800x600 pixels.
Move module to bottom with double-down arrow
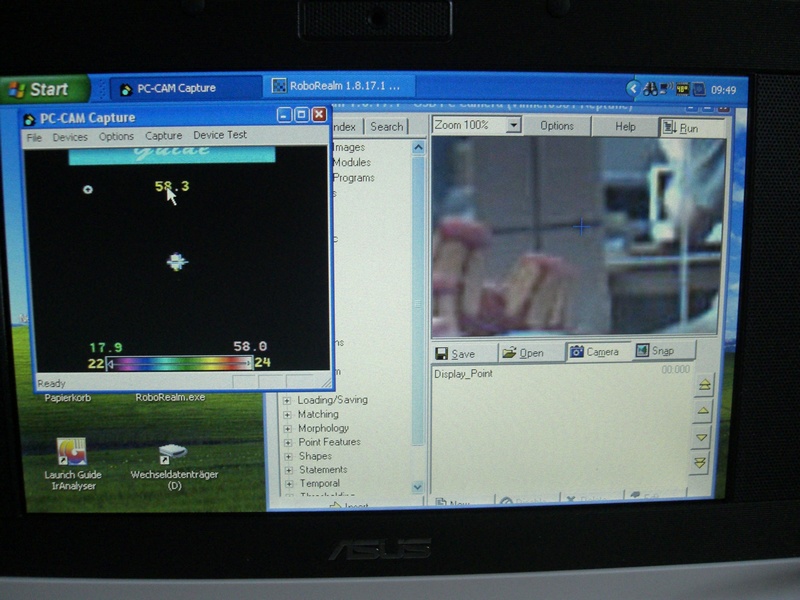click(701, 463)
